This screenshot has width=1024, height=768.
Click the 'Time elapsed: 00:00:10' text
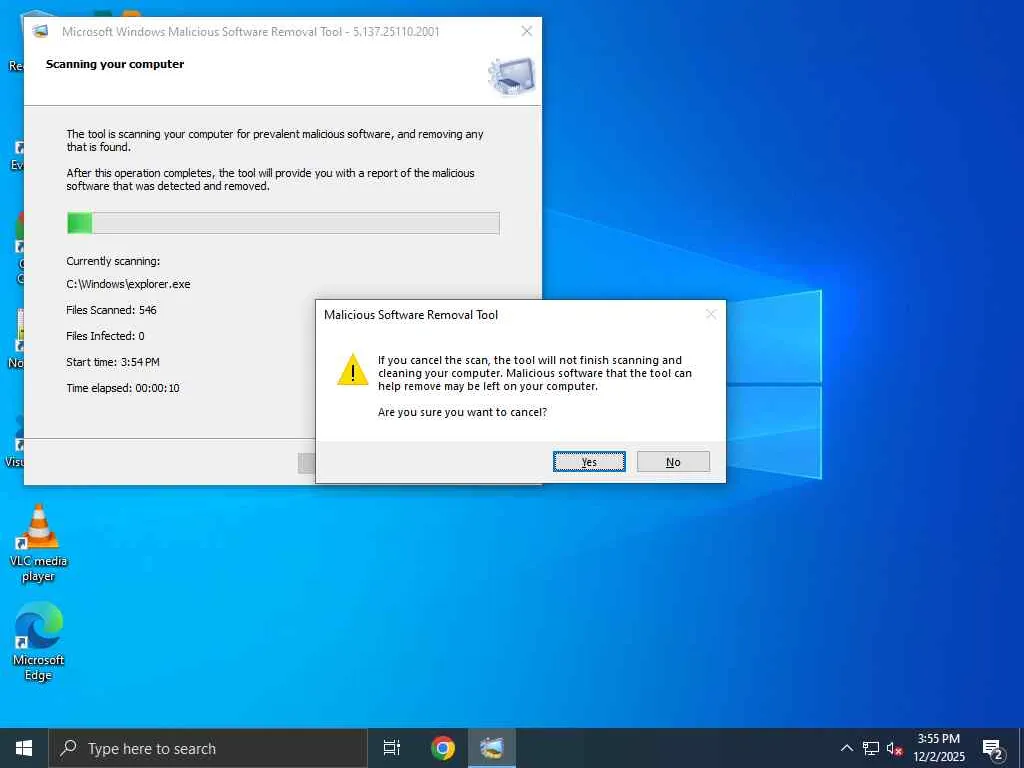pyautogui.click(x=123, y=388)
